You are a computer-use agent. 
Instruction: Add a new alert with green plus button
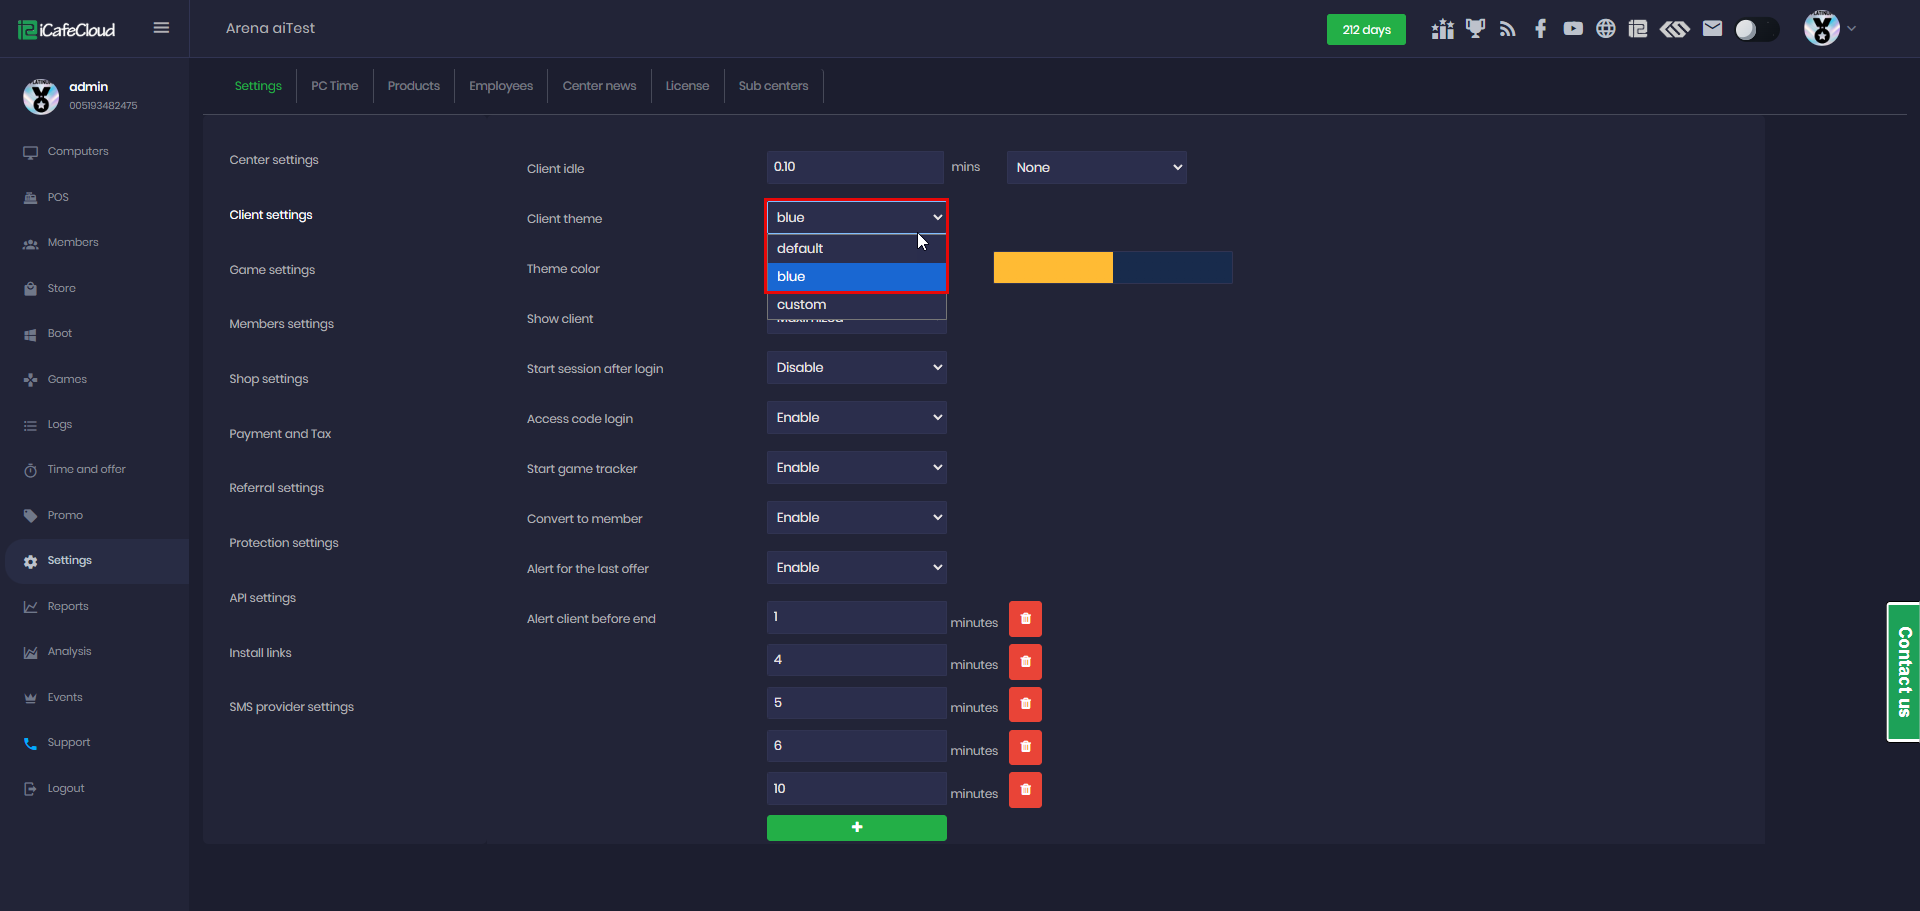pyautogui.click(x=856, y=828)
